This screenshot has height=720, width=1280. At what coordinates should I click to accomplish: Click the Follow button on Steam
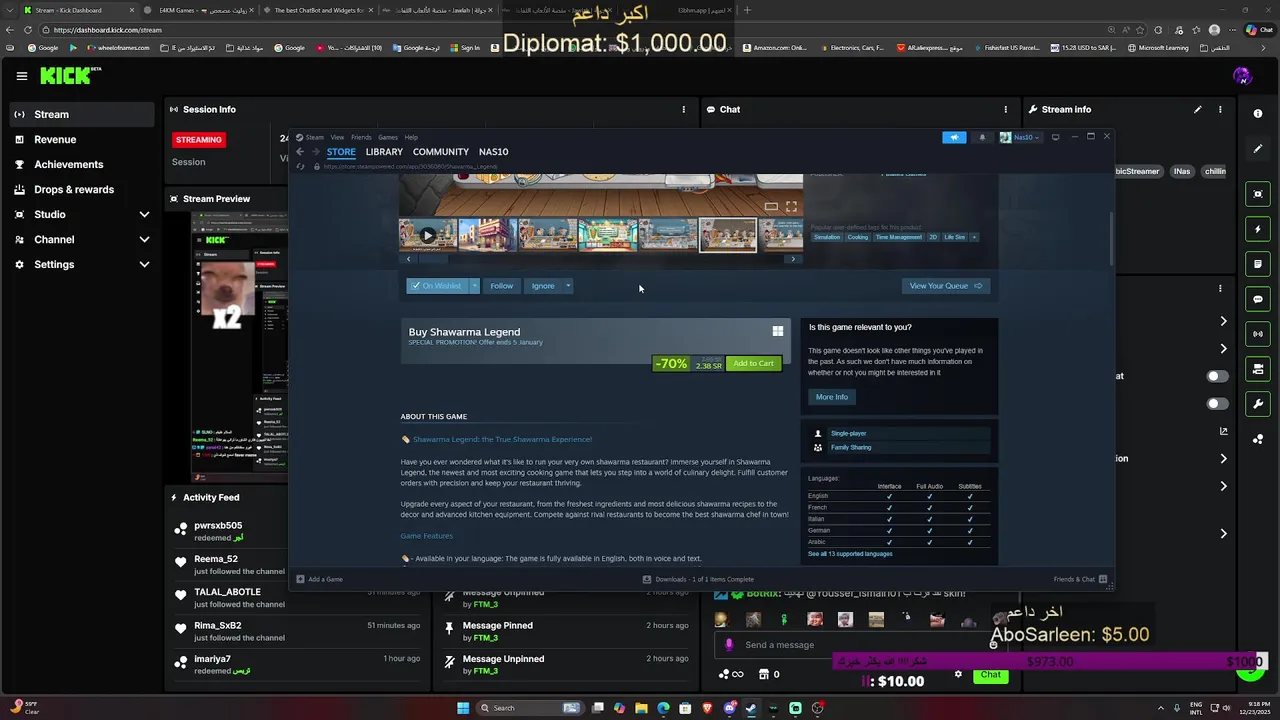coord(501,286)
